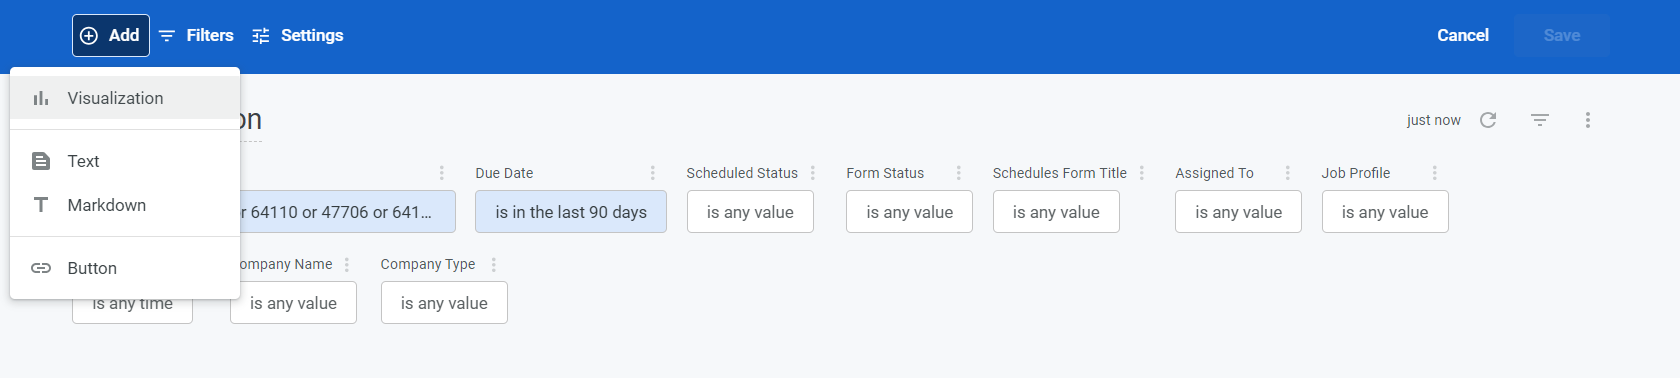Open options dots beside Assigned To filter
This screenshot has width=1680, height=378.
pyautogui.click(x=1288, y=173)
